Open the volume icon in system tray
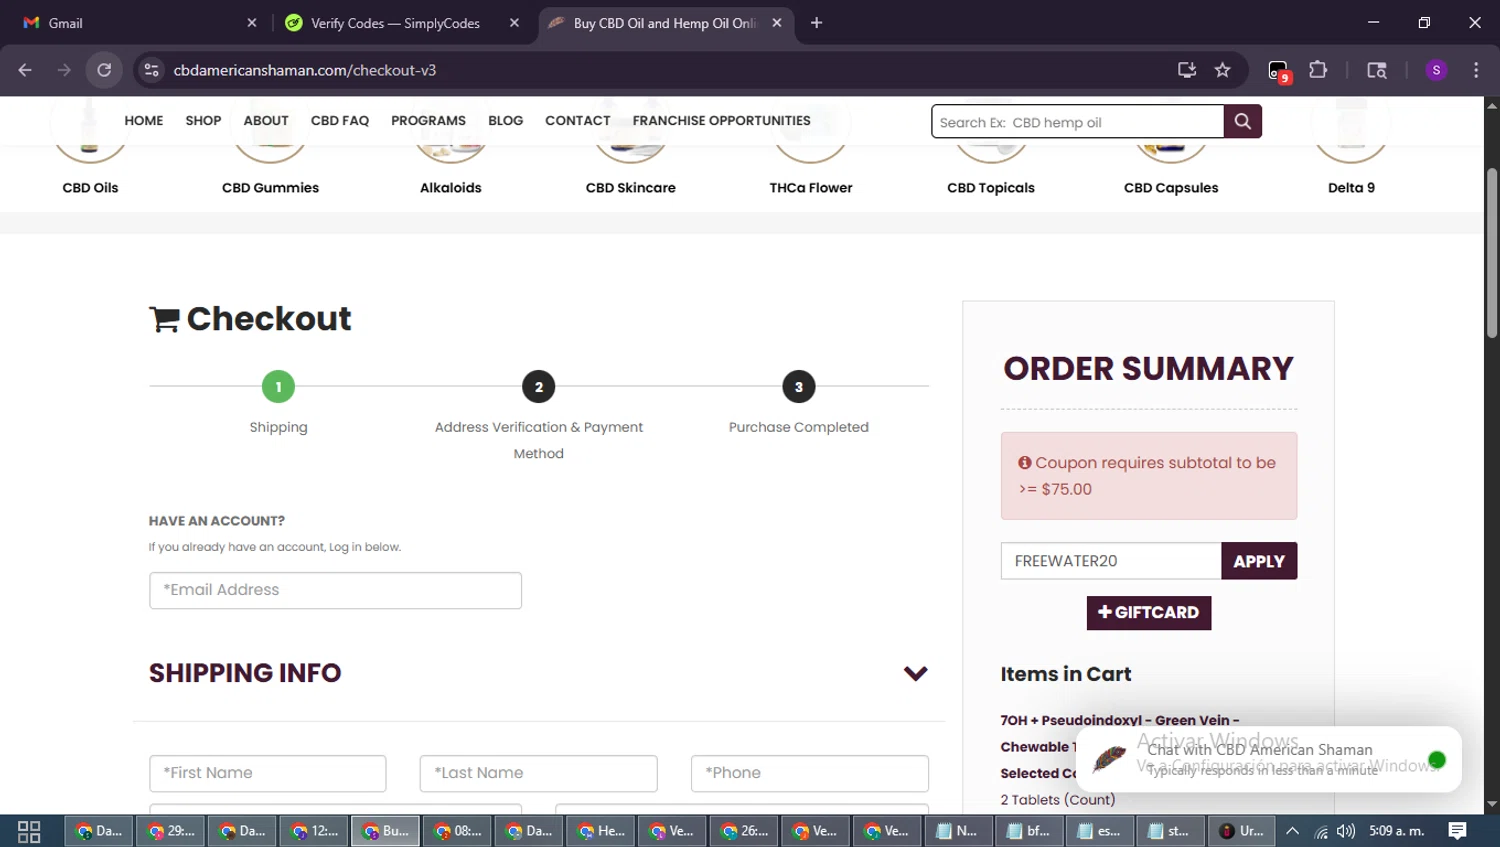The width and height of the screenshot is (1500, 847). click(x=1346, y=831)
